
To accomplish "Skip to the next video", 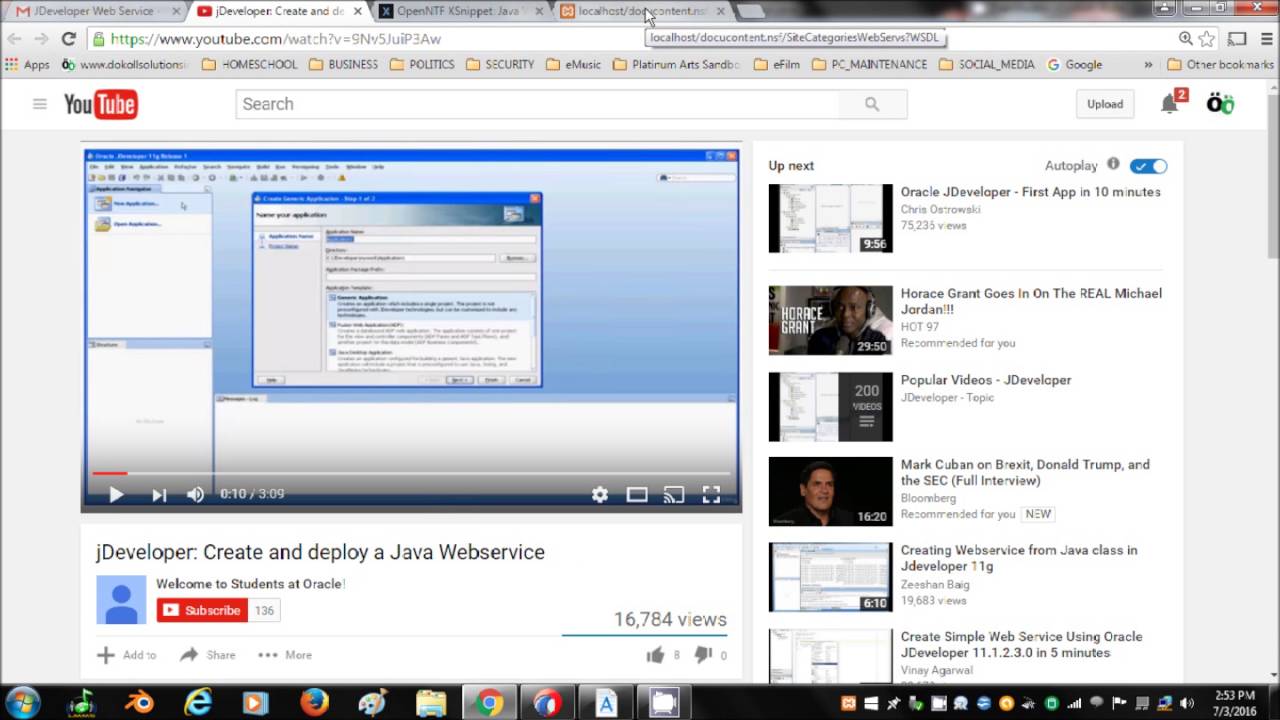I will tap(158, 494).
